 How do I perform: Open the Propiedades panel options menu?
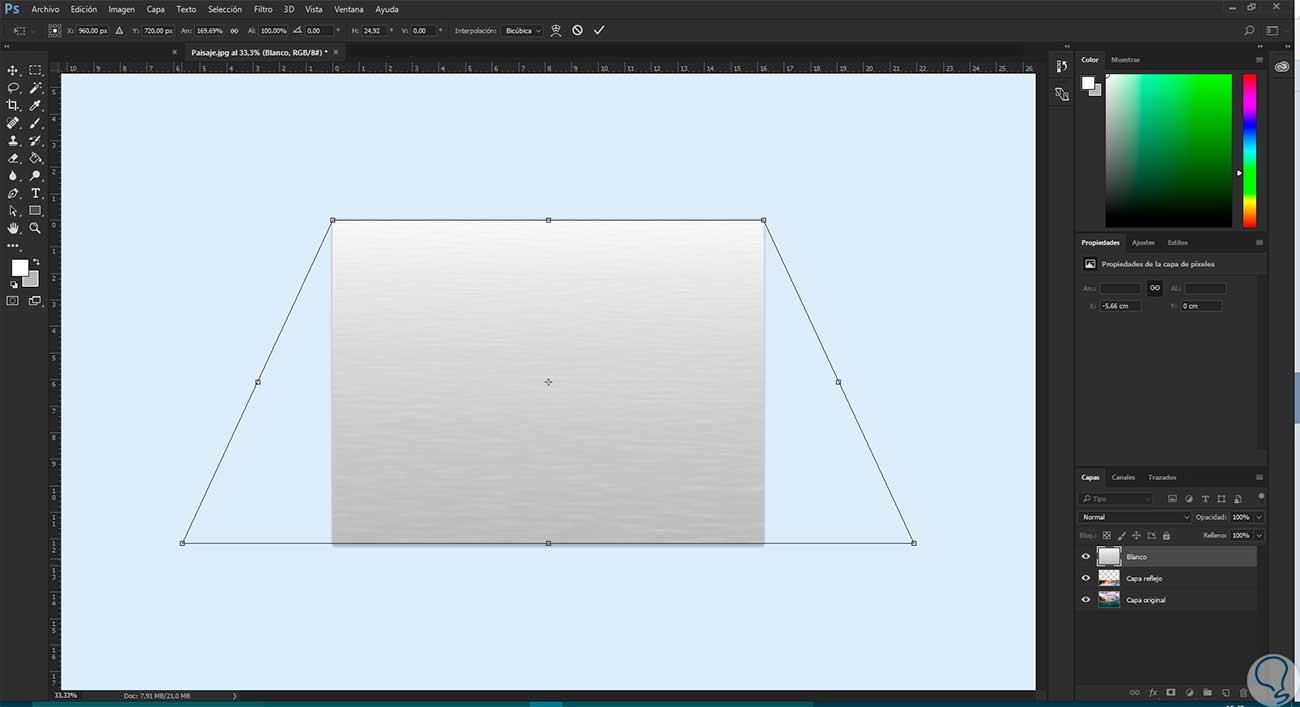[x=1259, y=242]
